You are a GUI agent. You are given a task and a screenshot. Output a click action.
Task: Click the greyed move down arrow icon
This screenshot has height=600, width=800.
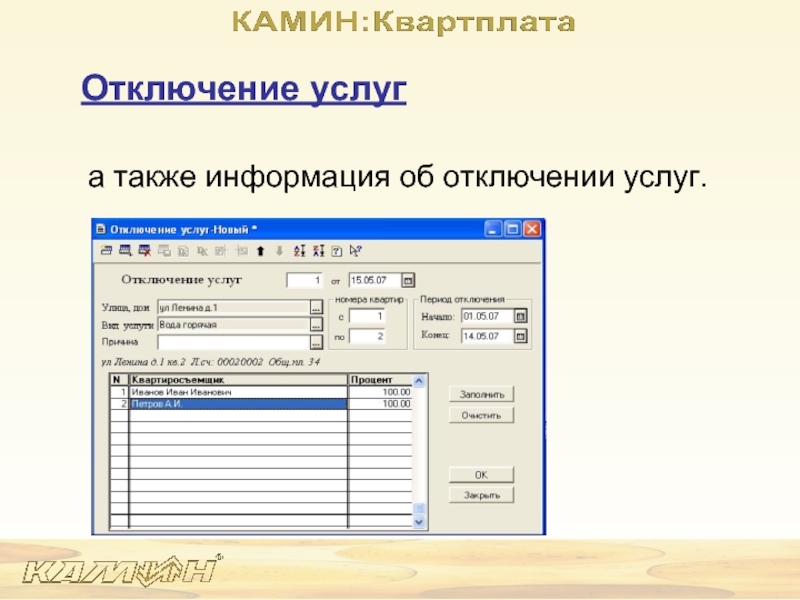pyautogui.click(x=280, y=251)
